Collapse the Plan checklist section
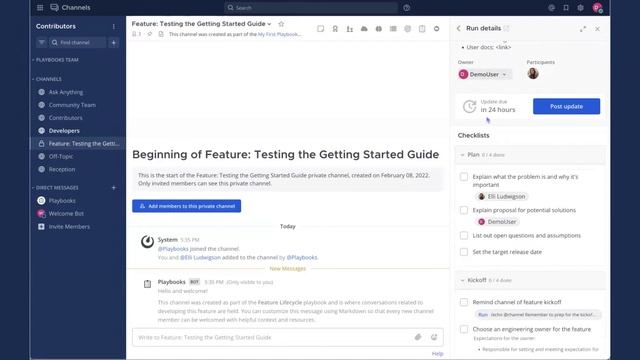Screen dimensions: 640x360 coord(462,155)
